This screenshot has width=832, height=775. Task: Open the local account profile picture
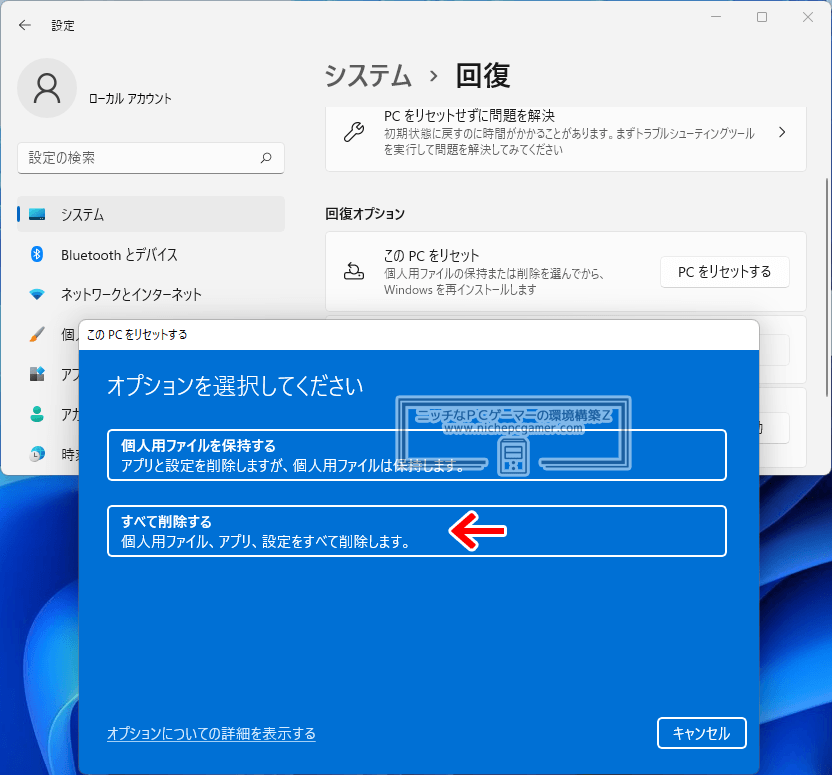[x=47, y=88]
